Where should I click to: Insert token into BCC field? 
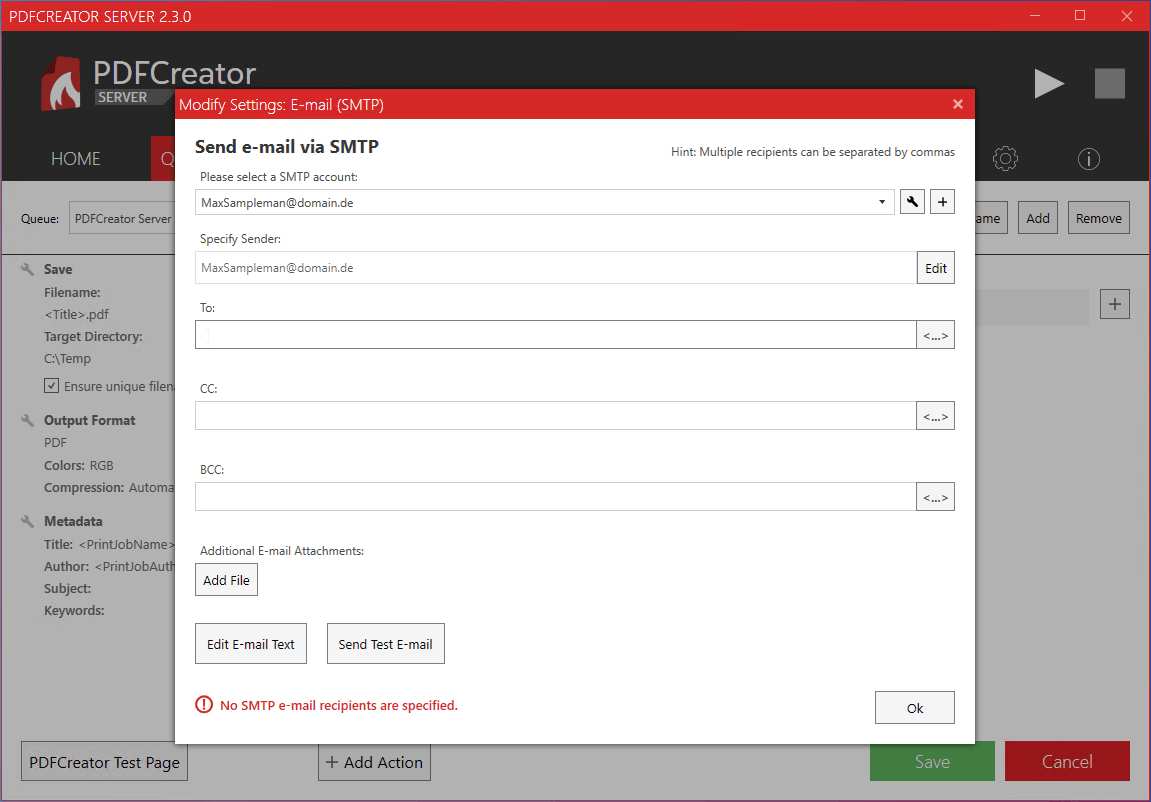point(935,496)
